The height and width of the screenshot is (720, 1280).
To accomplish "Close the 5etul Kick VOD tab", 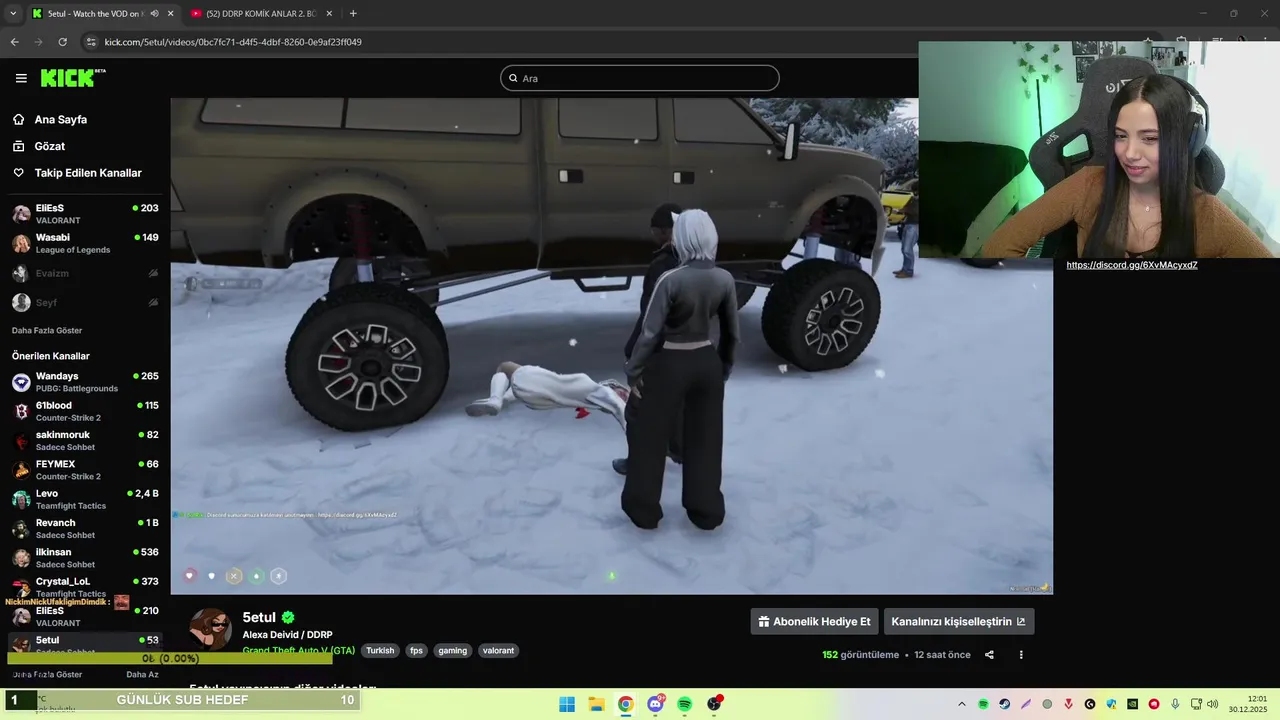I will 170,13.
